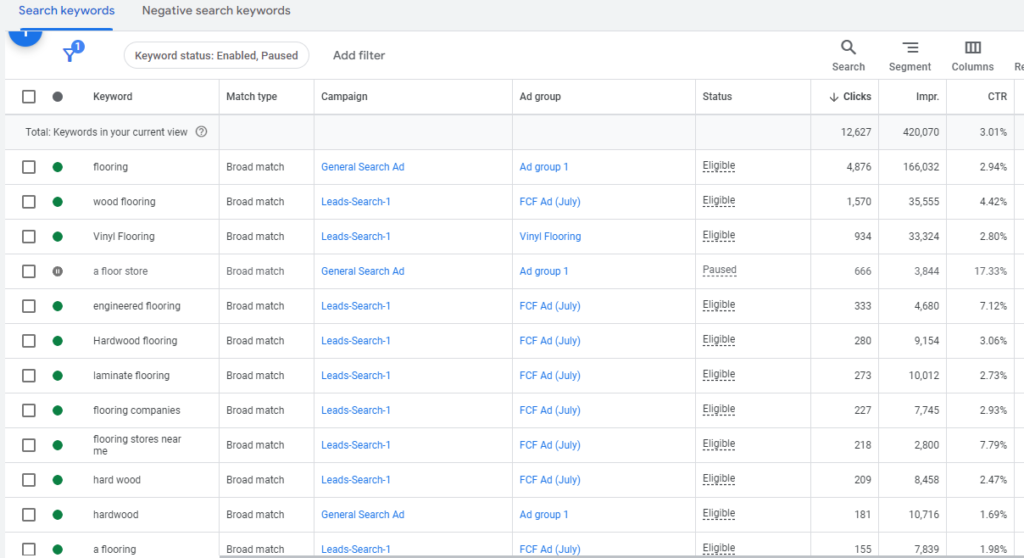
Task: Open the Vinyl Flooring ad group link
Action: pyautogui.click(x=549, y=237)
